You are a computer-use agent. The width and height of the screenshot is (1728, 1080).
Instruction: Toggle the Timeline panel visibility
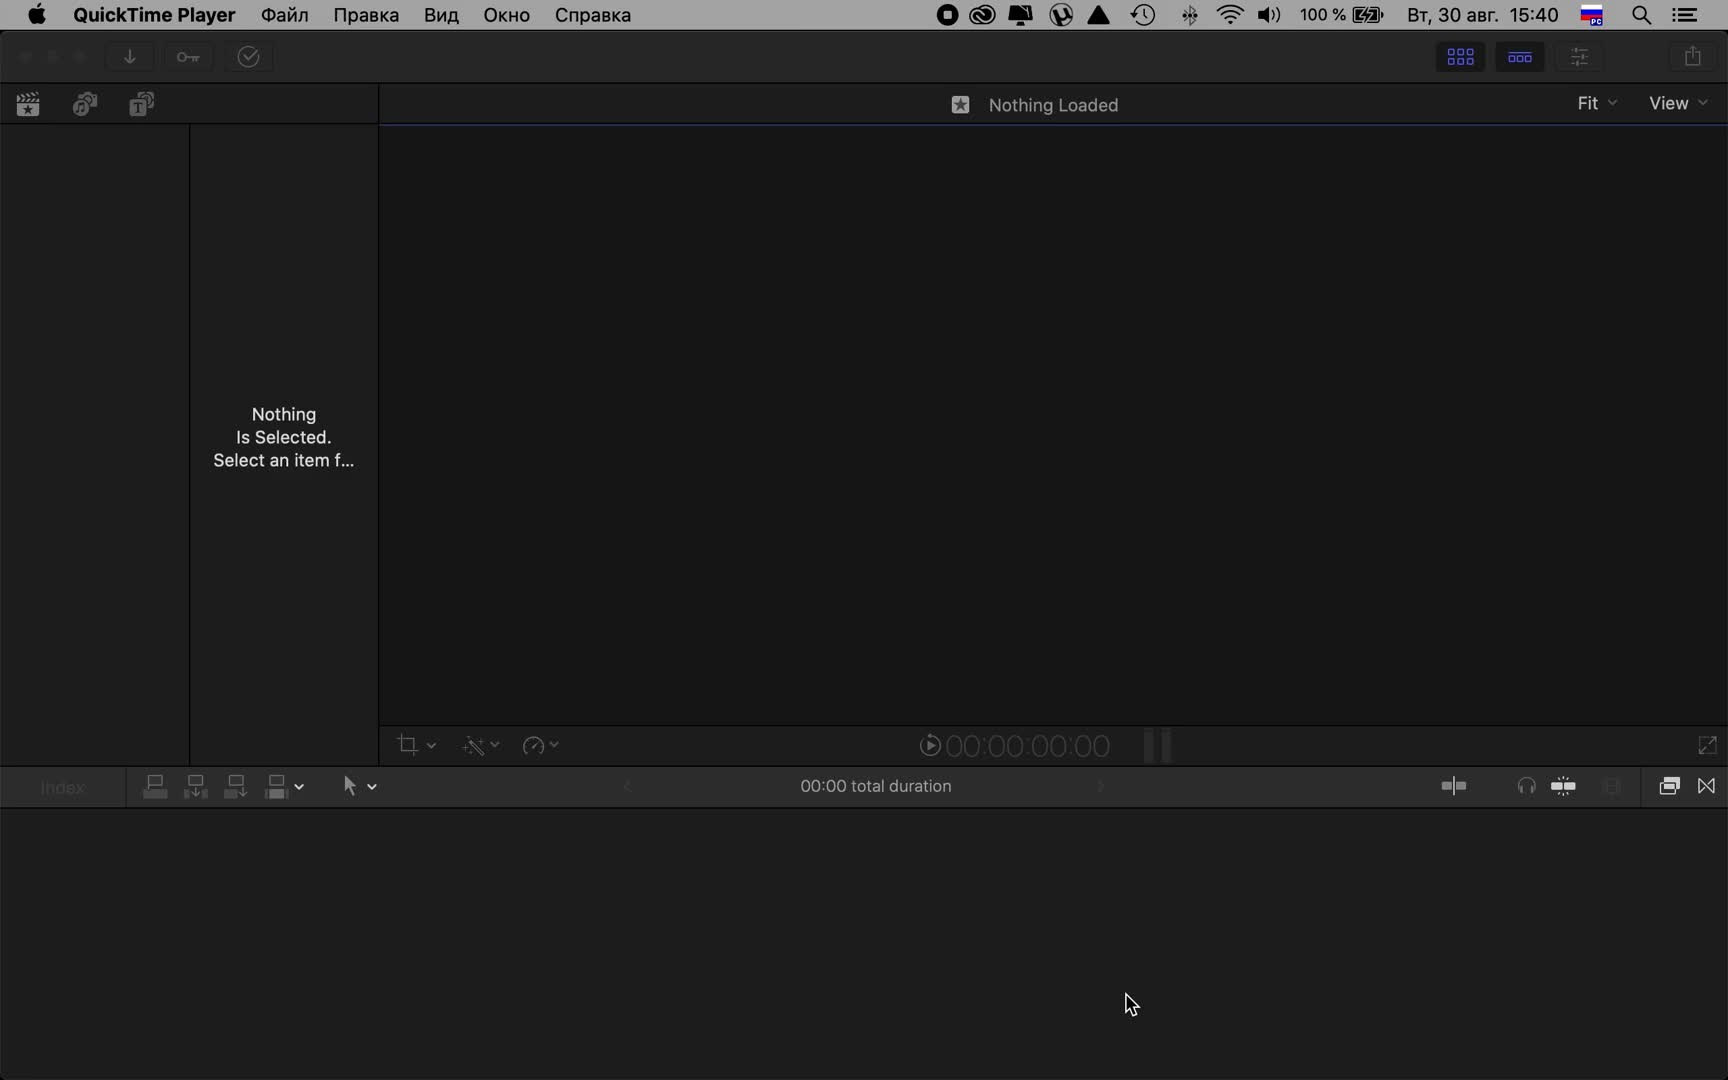pyautogui.click(x=1520, y=57)
